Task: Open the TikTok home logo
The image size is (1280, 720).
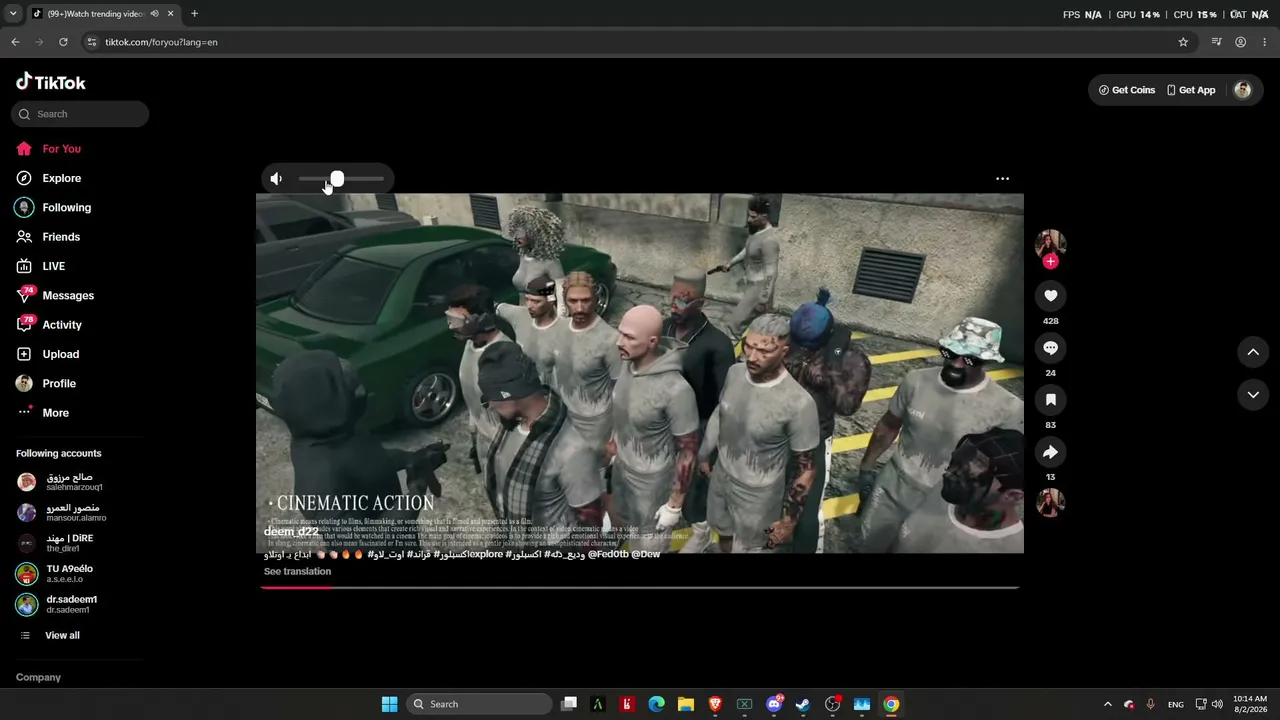Action: [x=51, y=82]
